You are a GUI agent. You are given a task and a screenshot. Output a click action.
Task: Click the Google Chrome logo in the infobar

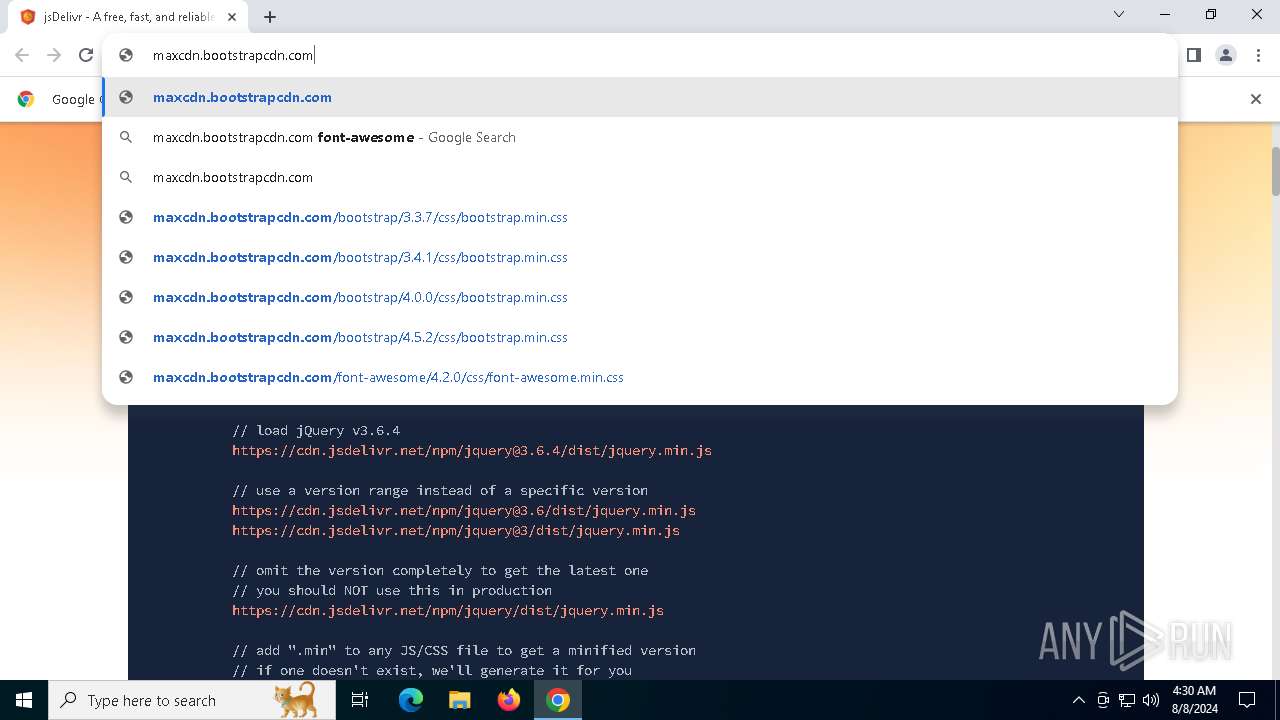click(26, 99)
